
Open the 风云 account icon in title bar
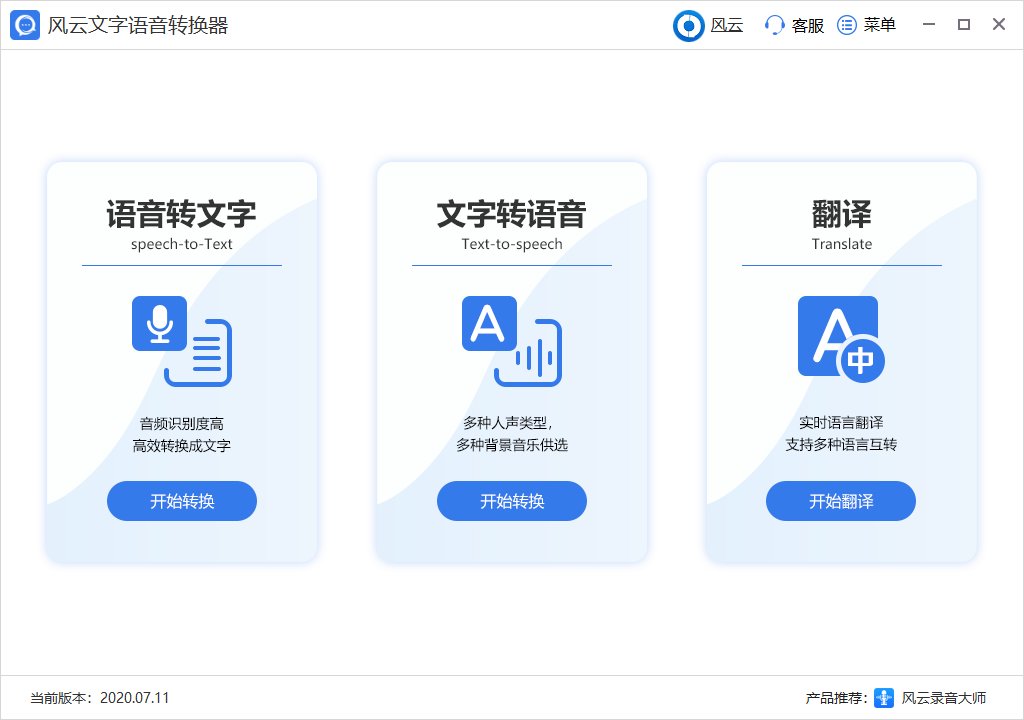pyautogui.click(x=688, y=24)
